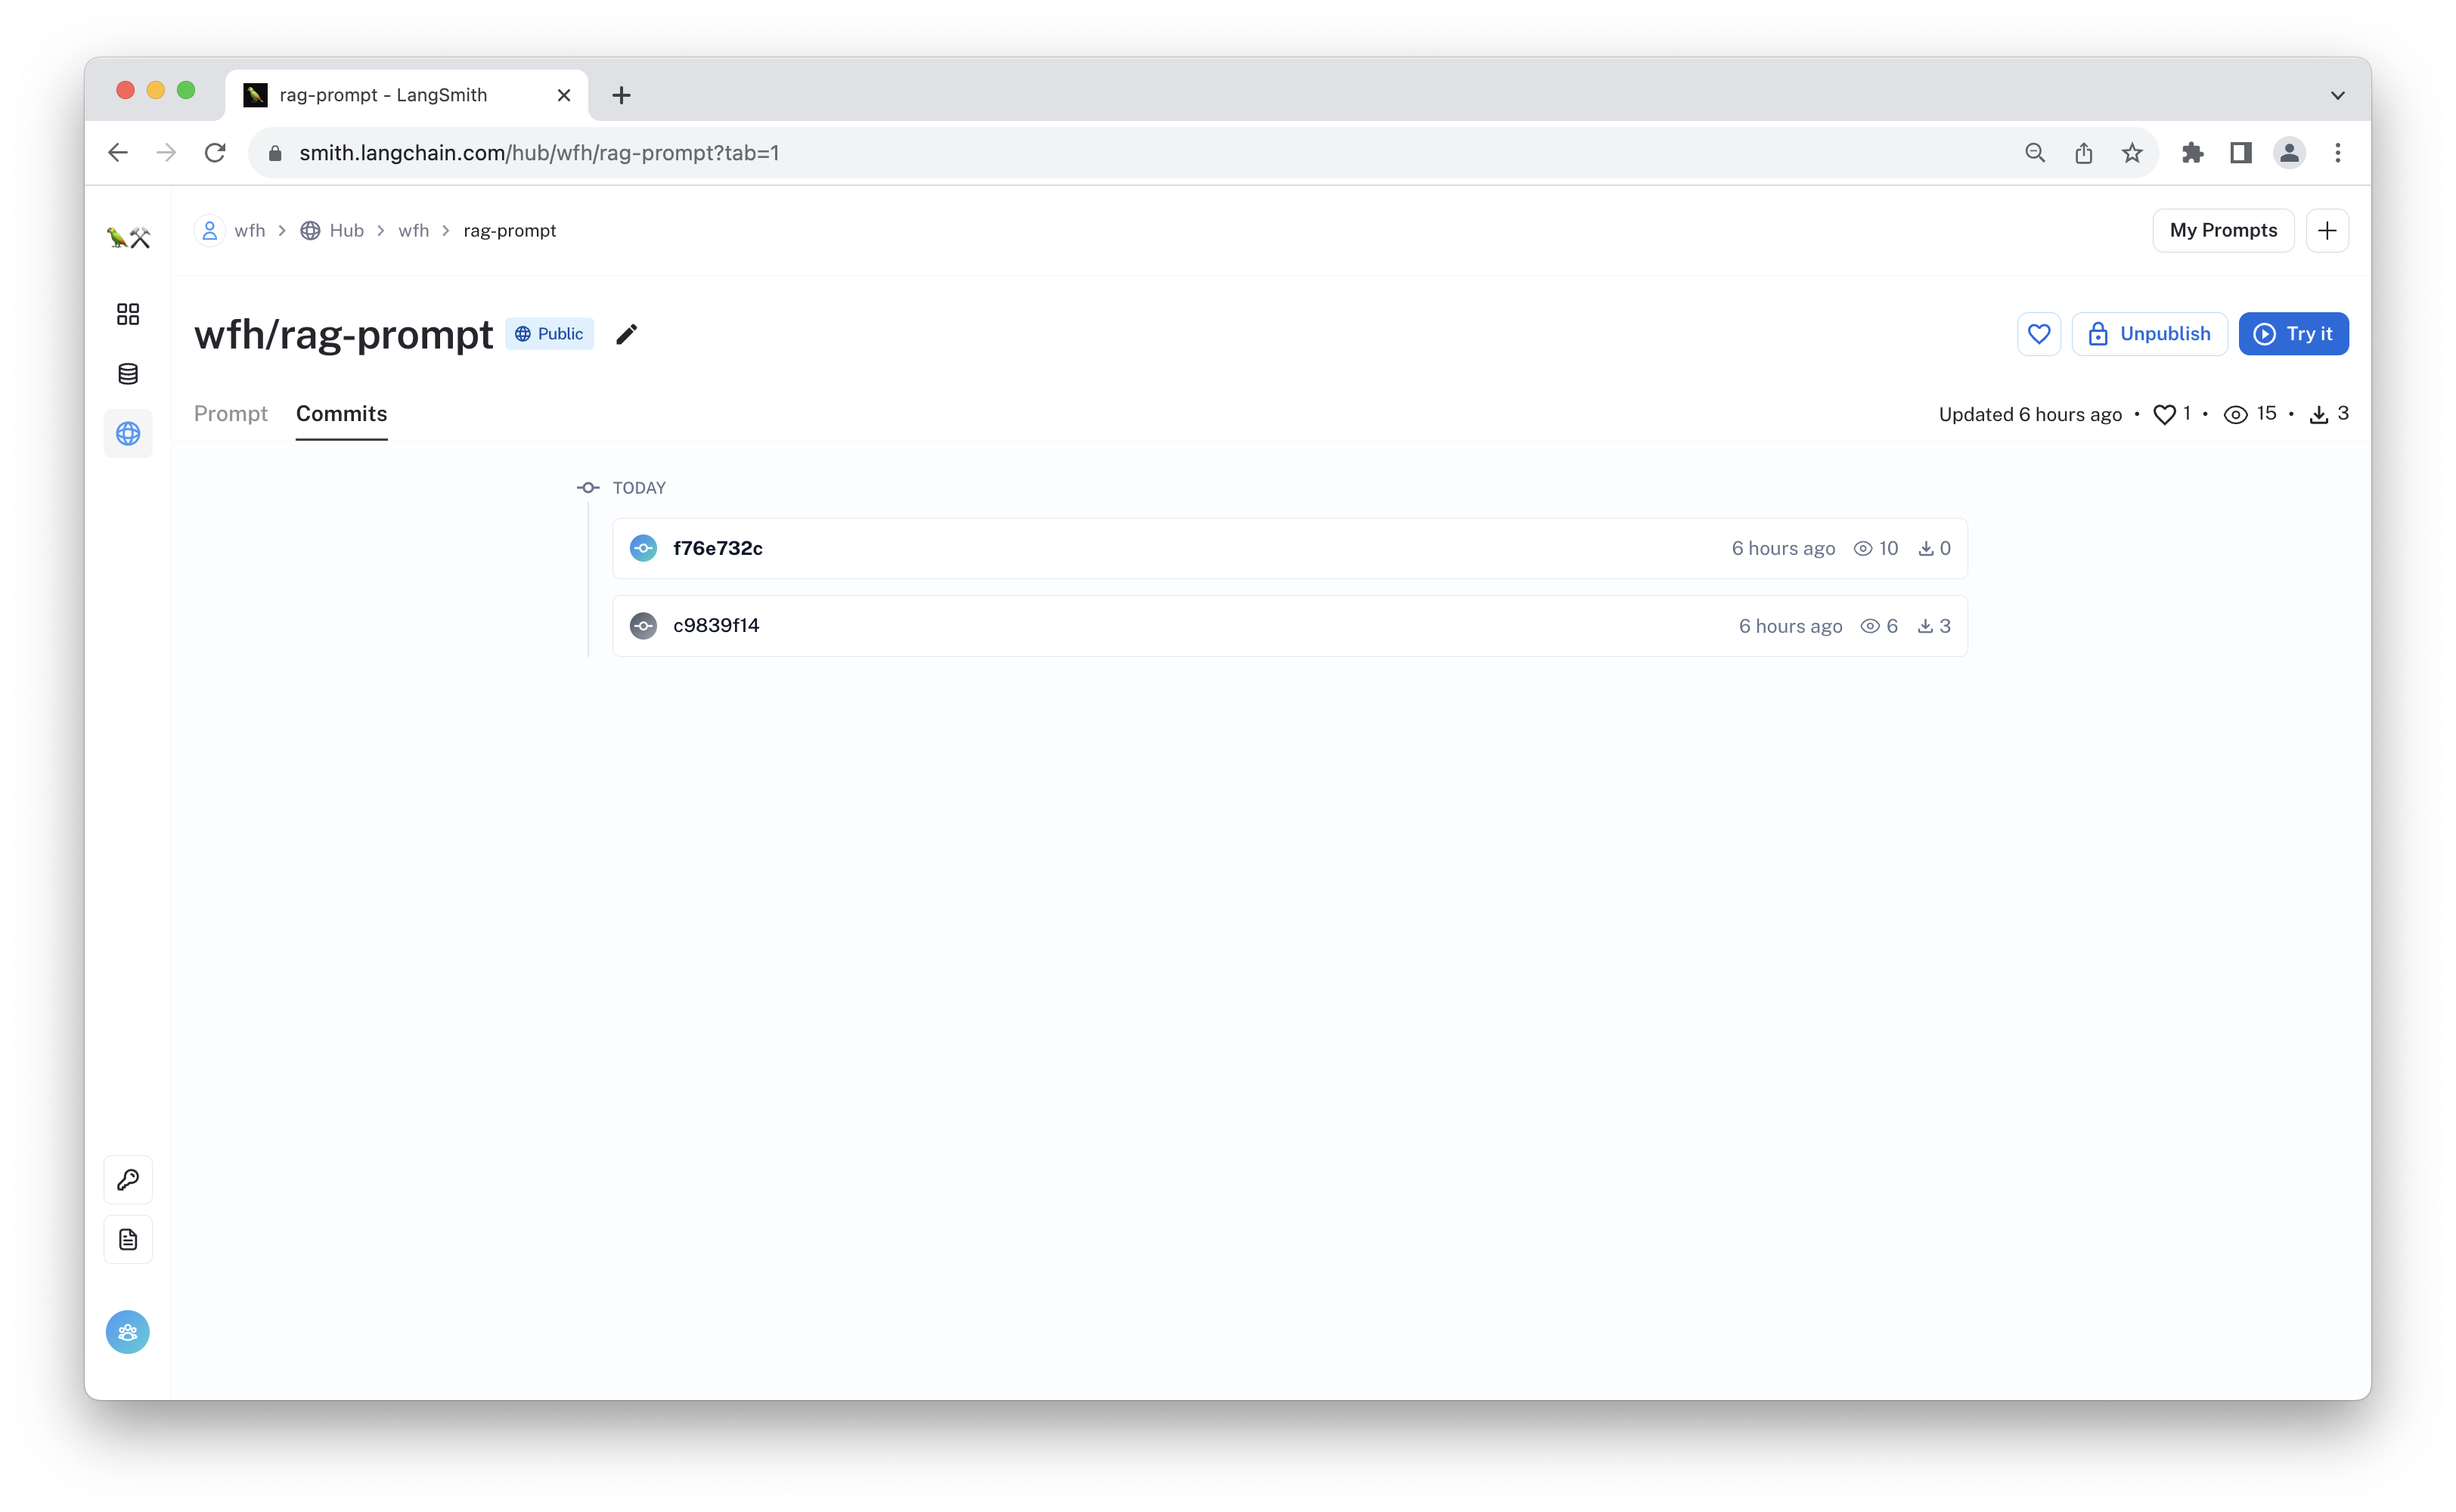
Task: Open the LangSmith home logo
Action: coord(128,237)
